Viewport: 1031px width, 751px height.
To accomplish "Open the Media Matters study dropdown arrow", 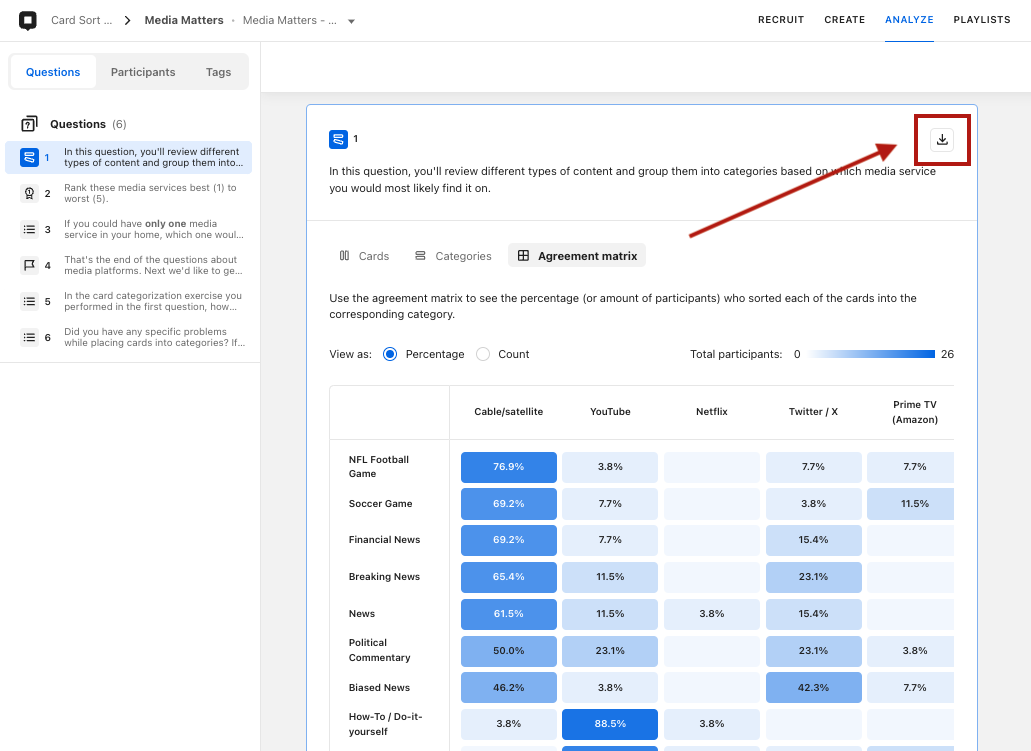I will (351, 21).
